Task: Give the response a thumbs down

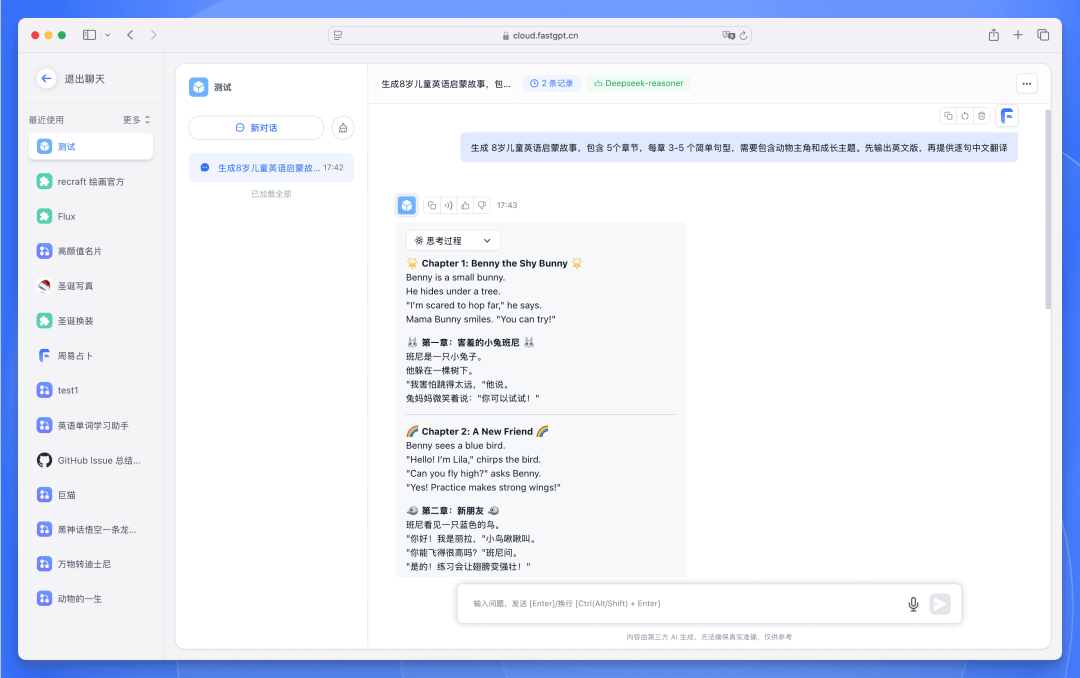Action: point(482,205)
